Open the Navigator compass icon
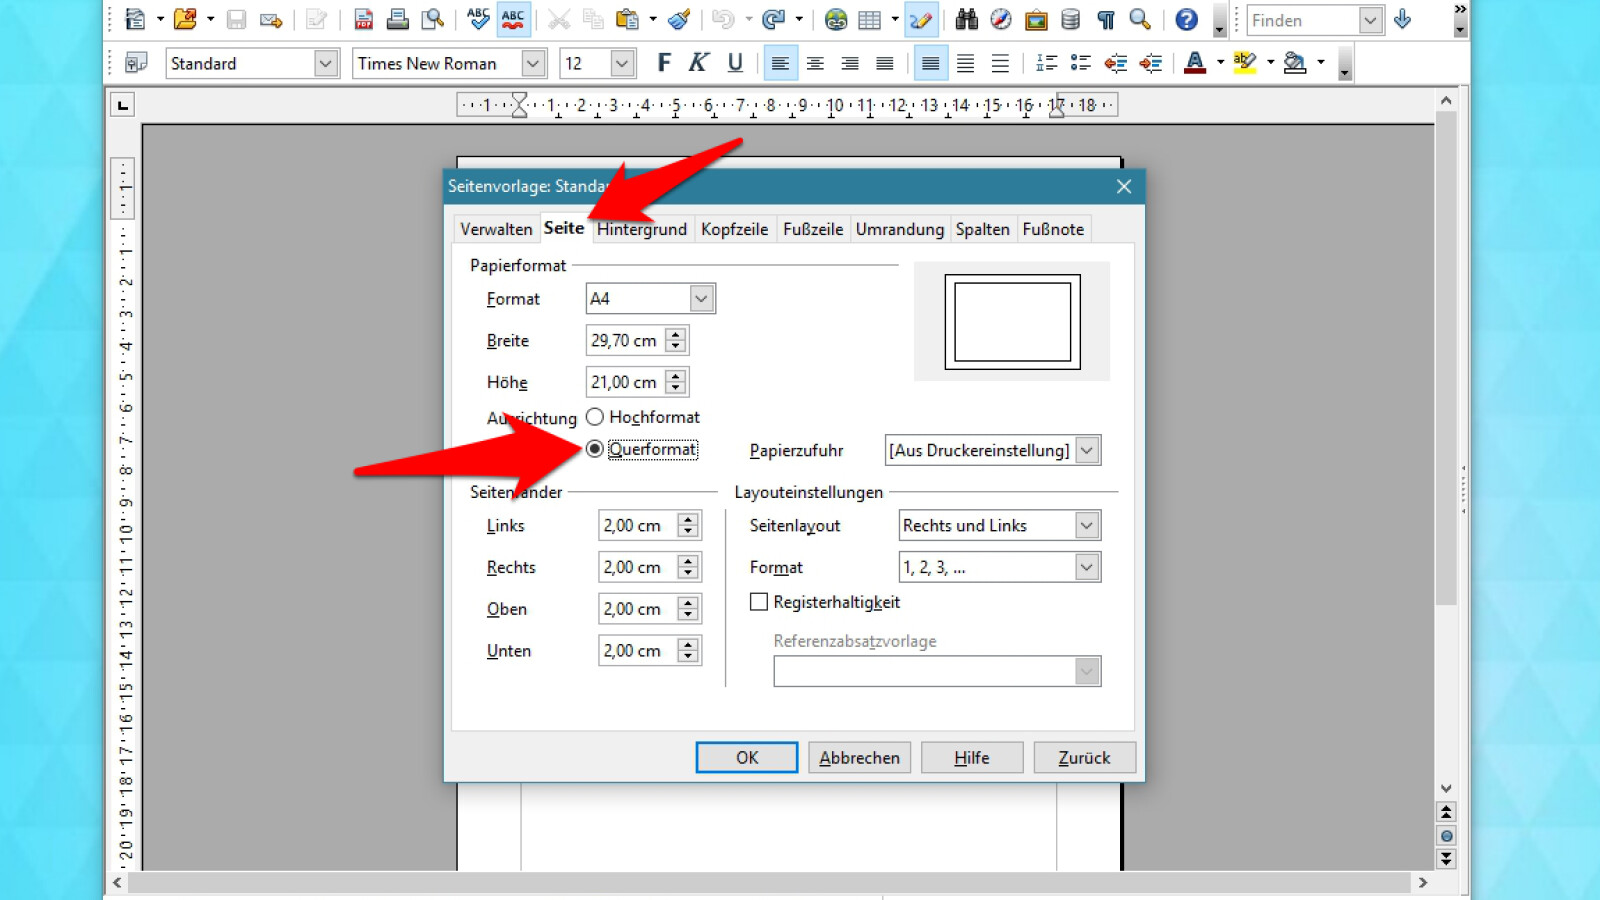Image resolution: width=1600 pixels, height=900 pixels. (x=1001, y=19)
